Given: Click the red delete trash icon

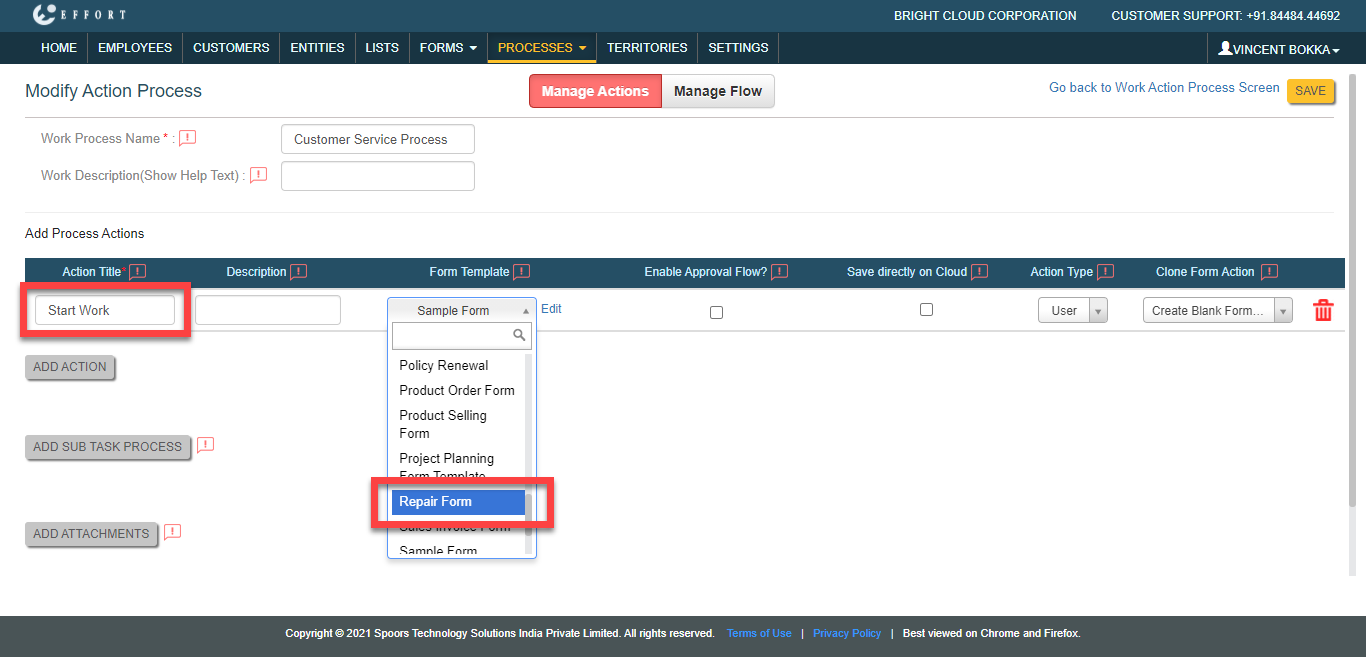Looking at the screenshot, I should point(1323,311).
